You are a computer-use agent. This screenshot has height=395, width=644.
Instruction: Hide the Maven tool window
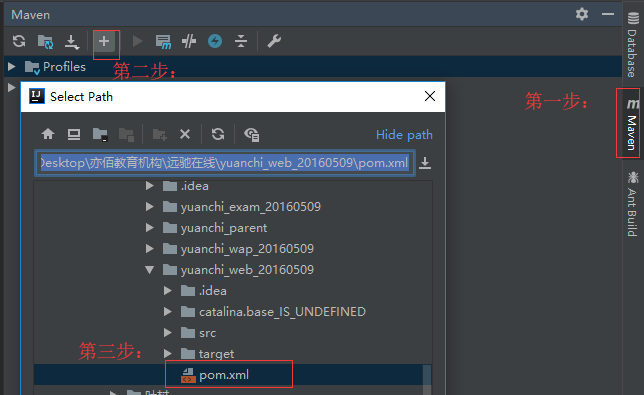click(608, 14)
